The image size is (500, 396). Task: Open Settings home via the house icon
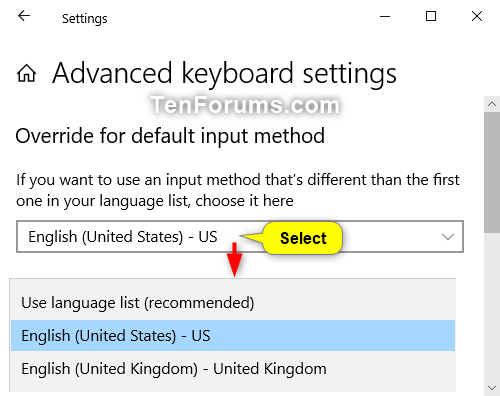point(26,73)
